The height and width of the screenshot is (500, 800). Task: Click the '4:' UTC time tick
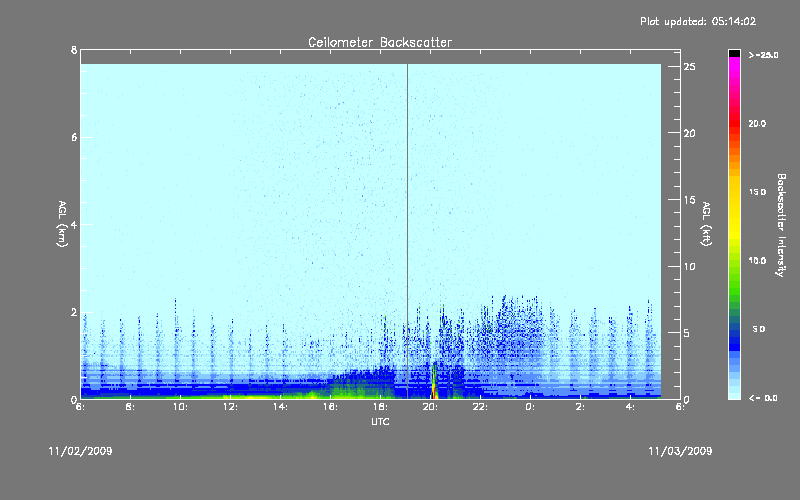630,407
